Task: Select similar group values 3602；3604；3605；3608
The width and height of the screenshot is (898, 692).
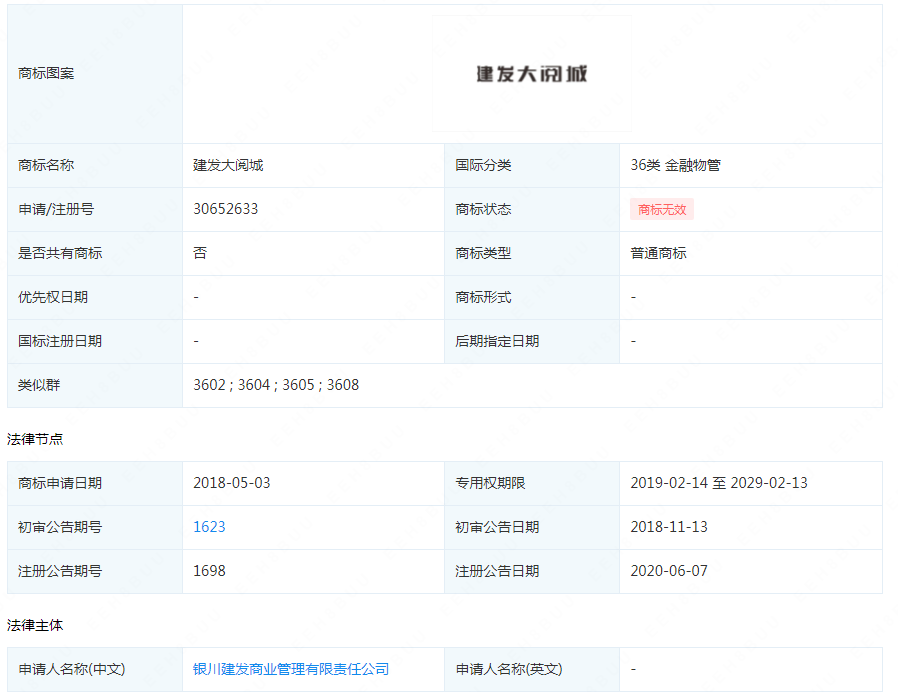Action: point(276,385)
